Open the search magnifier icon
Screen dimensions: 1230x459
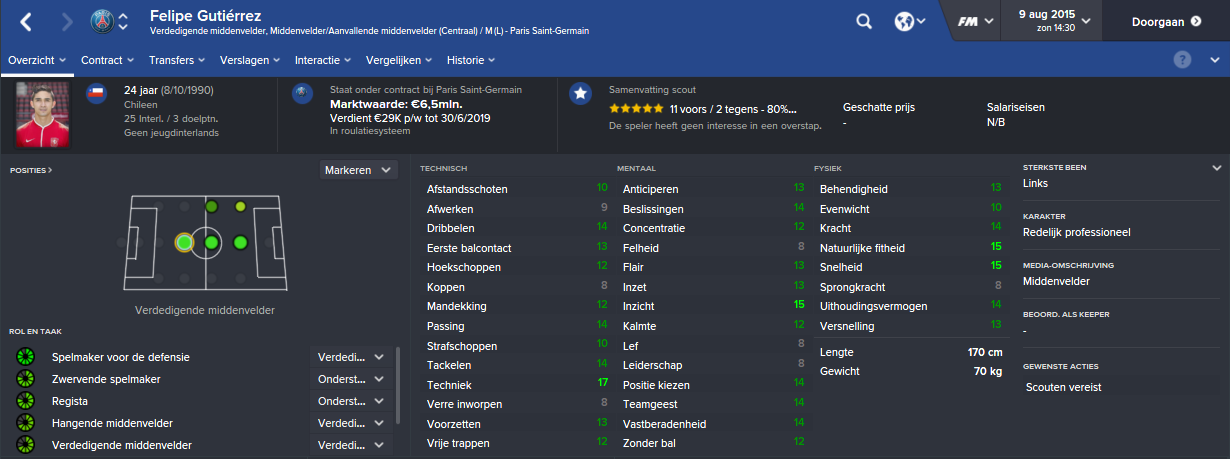click(865, 21)
